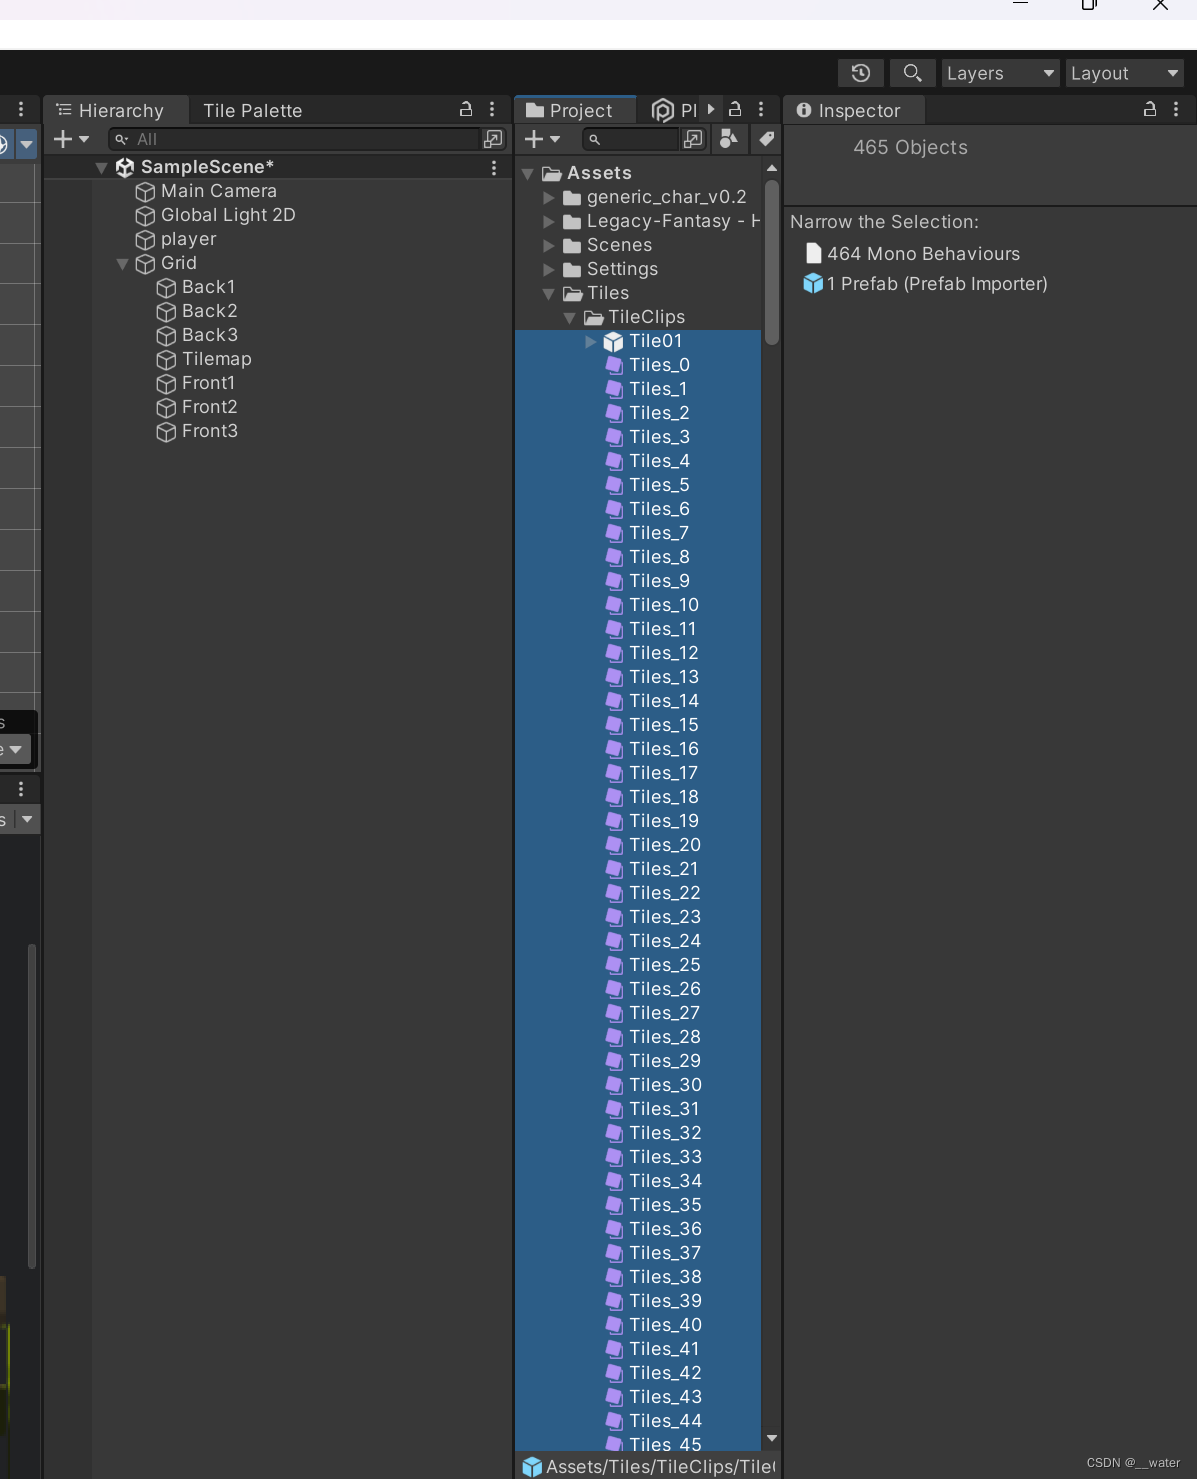Expand the Scenes folder
The height and width of the screenshot is (1479, 1197).
548,246
